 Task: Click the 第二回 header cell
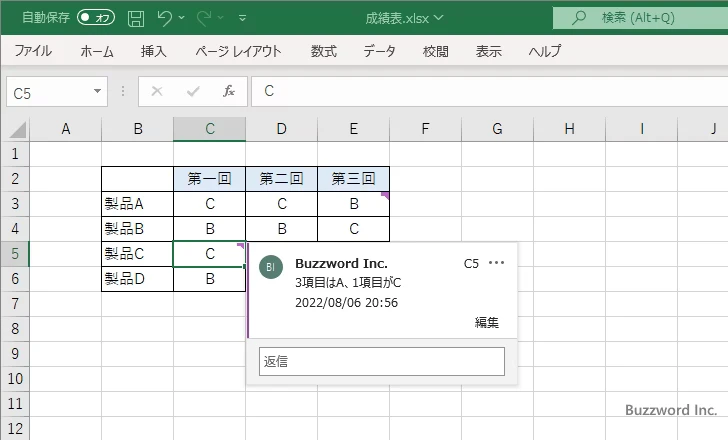(281, 179)
